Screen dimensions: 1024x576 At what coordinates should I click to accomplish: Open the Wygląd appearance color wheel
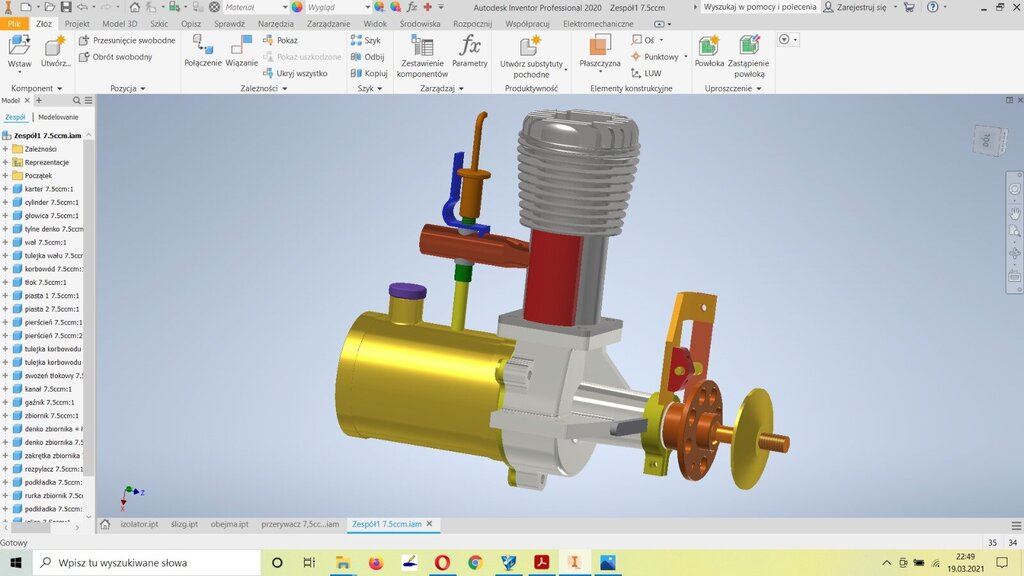[x=296, y=7]
